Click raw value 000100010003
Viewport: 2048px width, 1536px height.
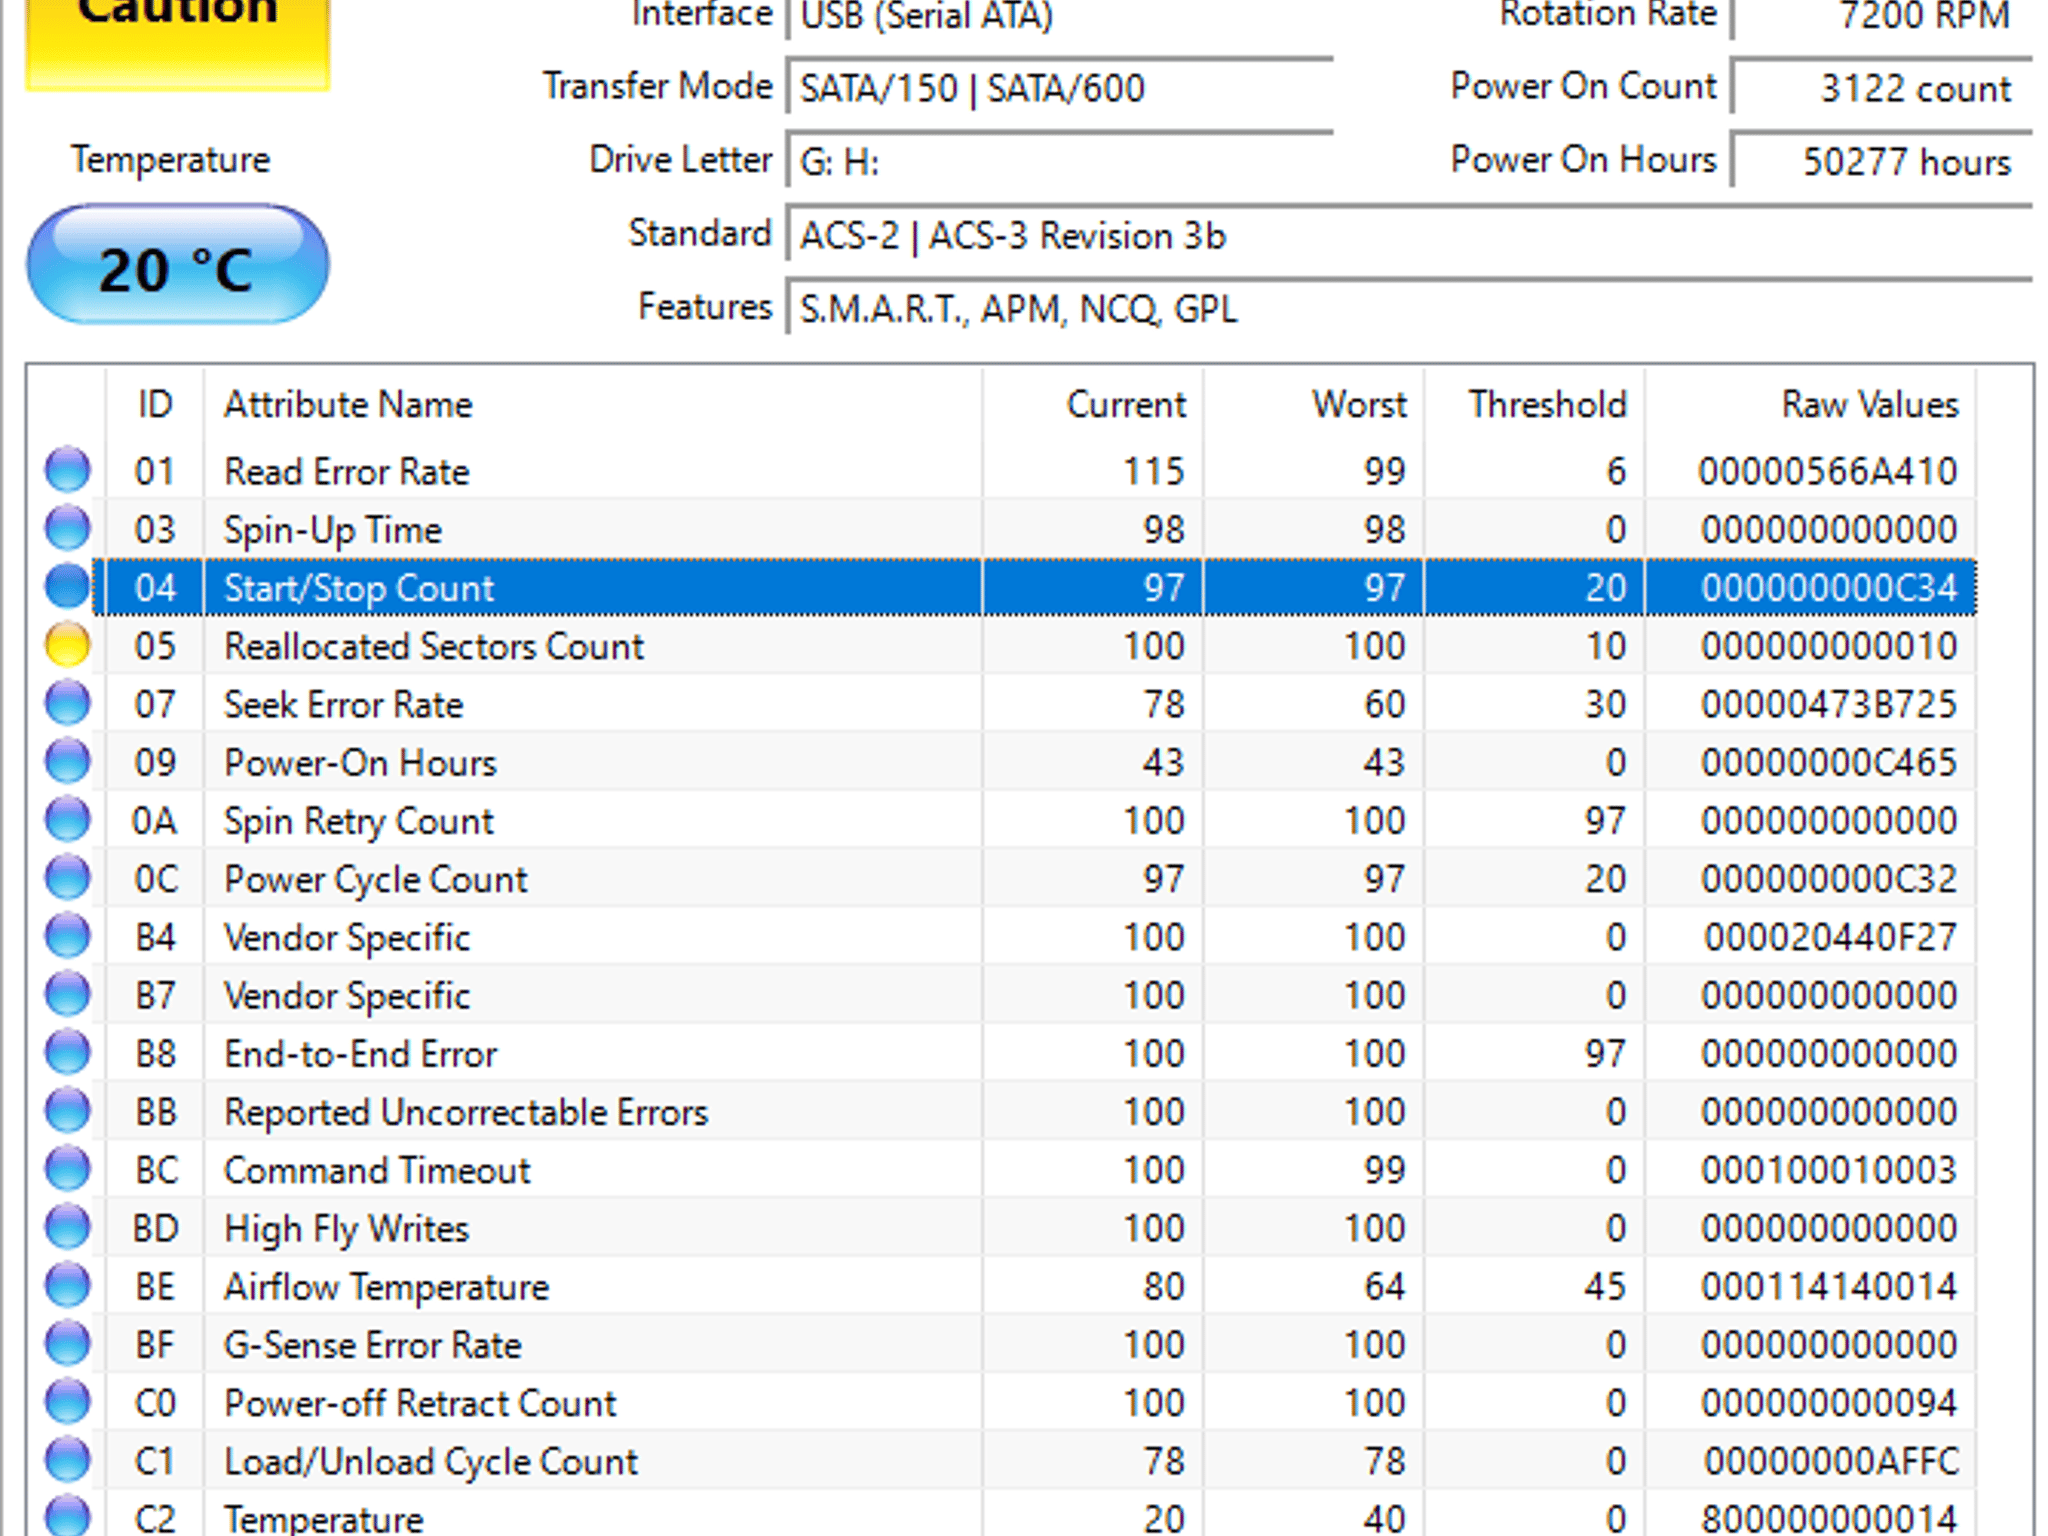1829,1170
